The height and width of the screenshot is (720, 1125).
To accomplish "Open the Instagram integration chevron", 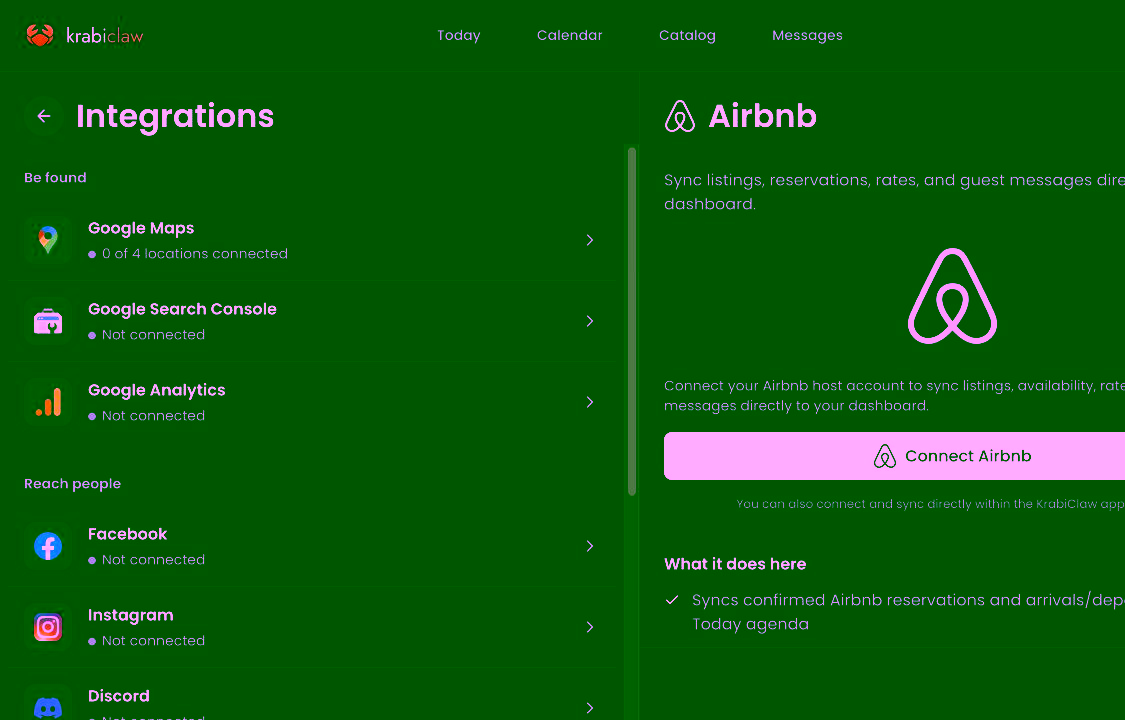I will pyautogui.click(x=590, y=627).
